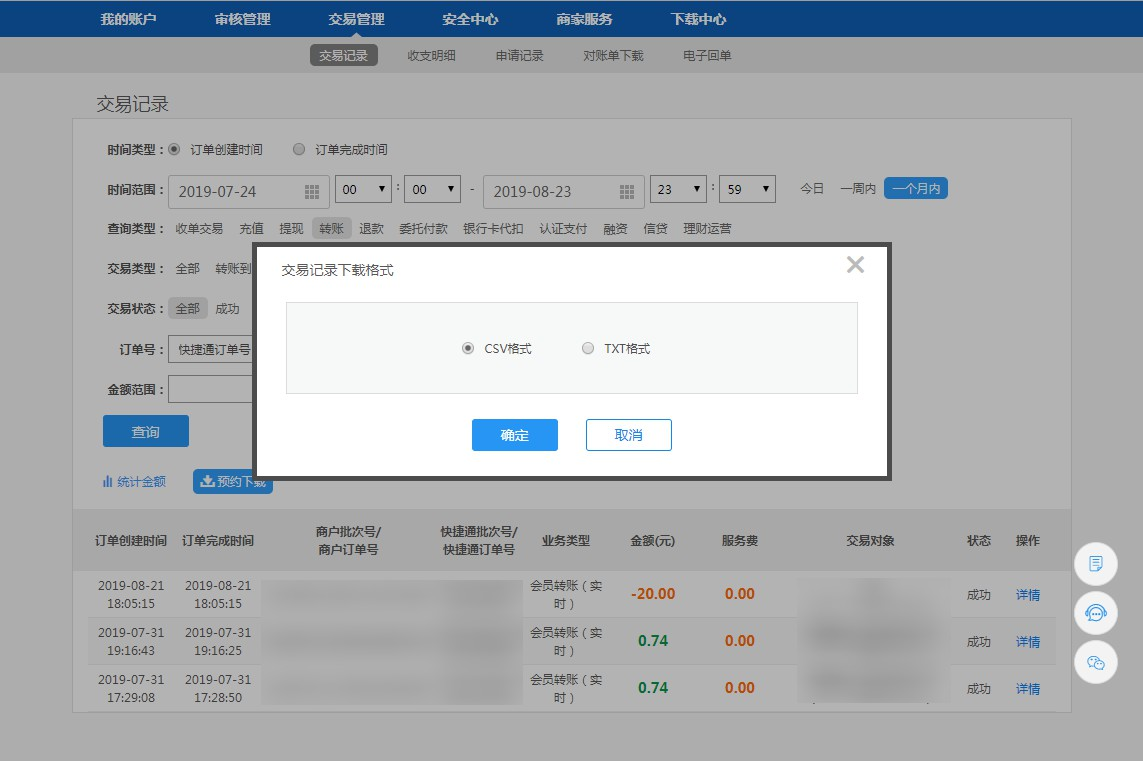Image resolution: width=1143 pixels, height=761 pixels.
Task: Open customer service chat floating icon
Action: coord(1095,613)
